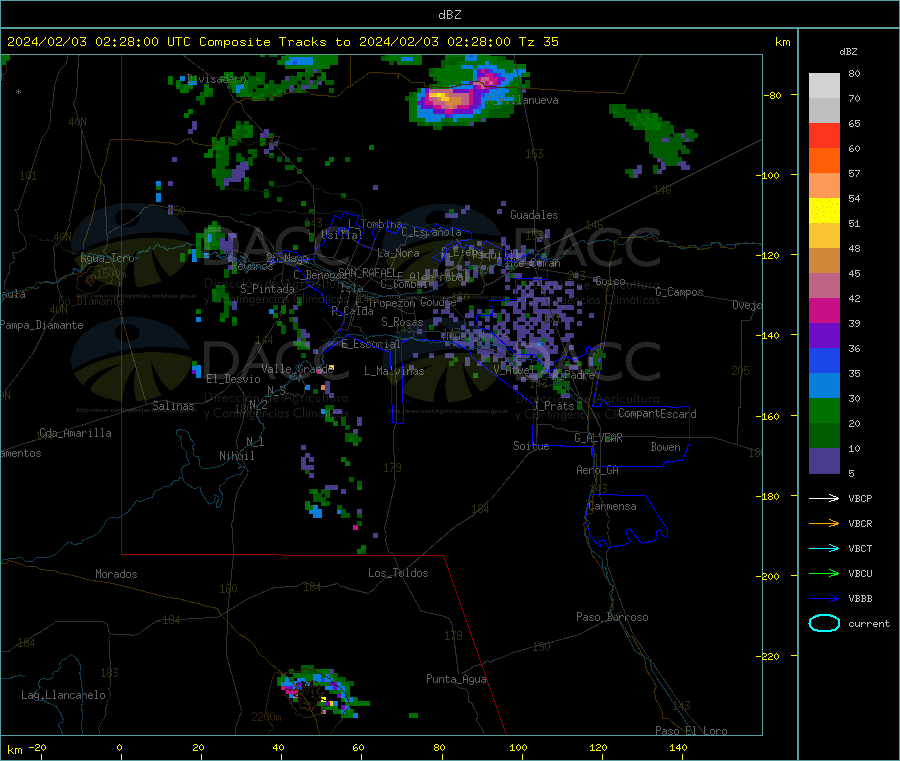Click the storm cell echo west of Punta_Agua
This screenshot has width=900, height=761.
pos(320,692)
